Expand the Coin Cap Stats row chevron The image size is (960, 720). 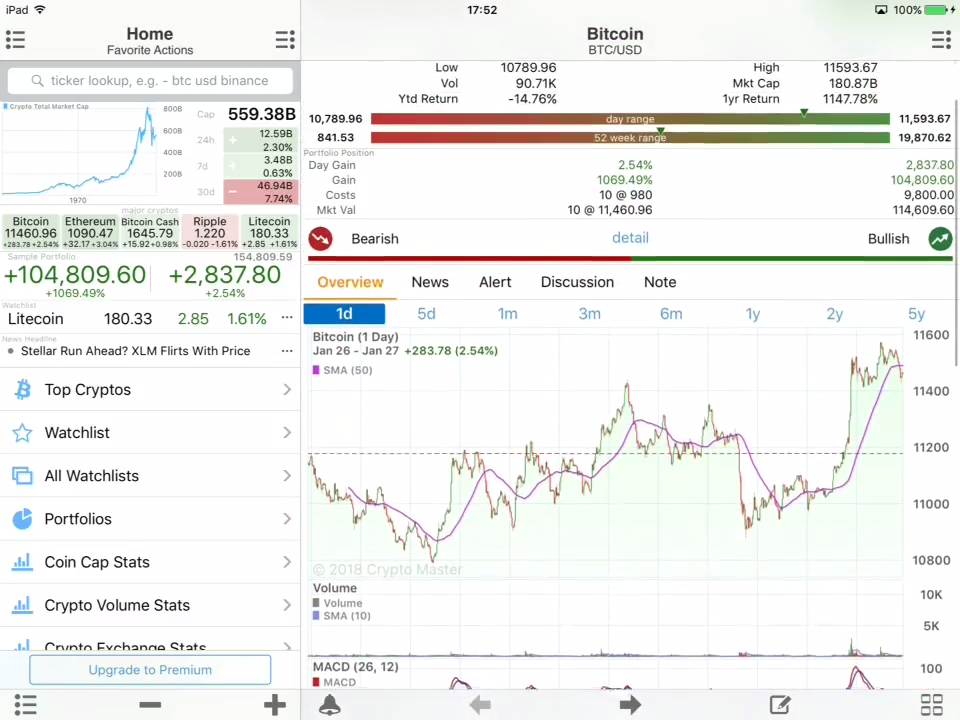[x=287, y=562]
